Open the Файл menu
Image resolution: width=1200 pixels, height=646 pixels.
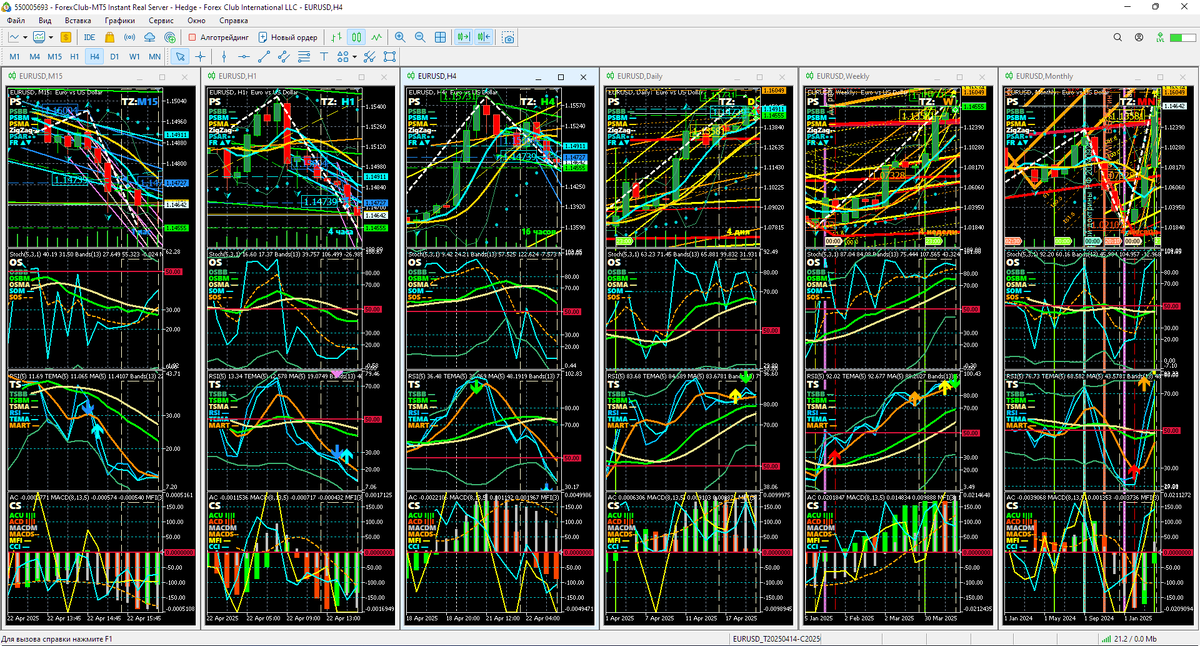16,20
